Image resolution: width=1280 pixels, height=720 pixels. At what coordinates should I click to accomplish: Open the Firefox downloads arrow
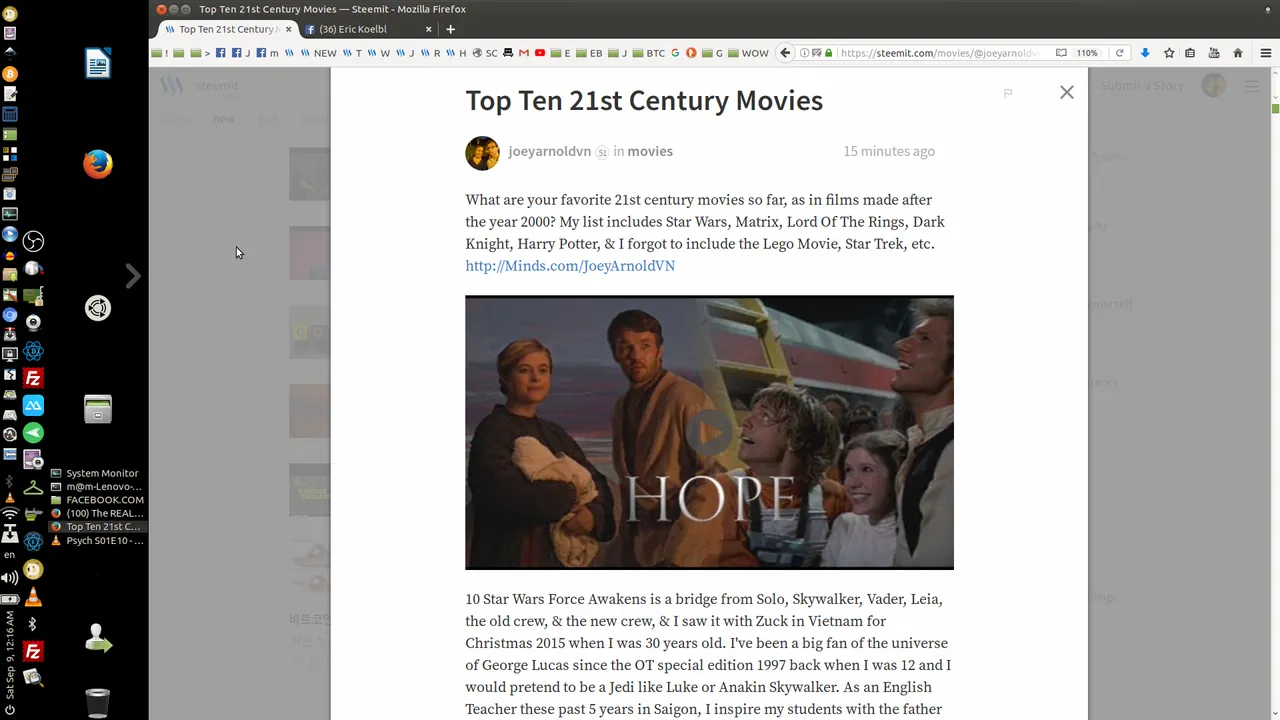[1145, 53]
